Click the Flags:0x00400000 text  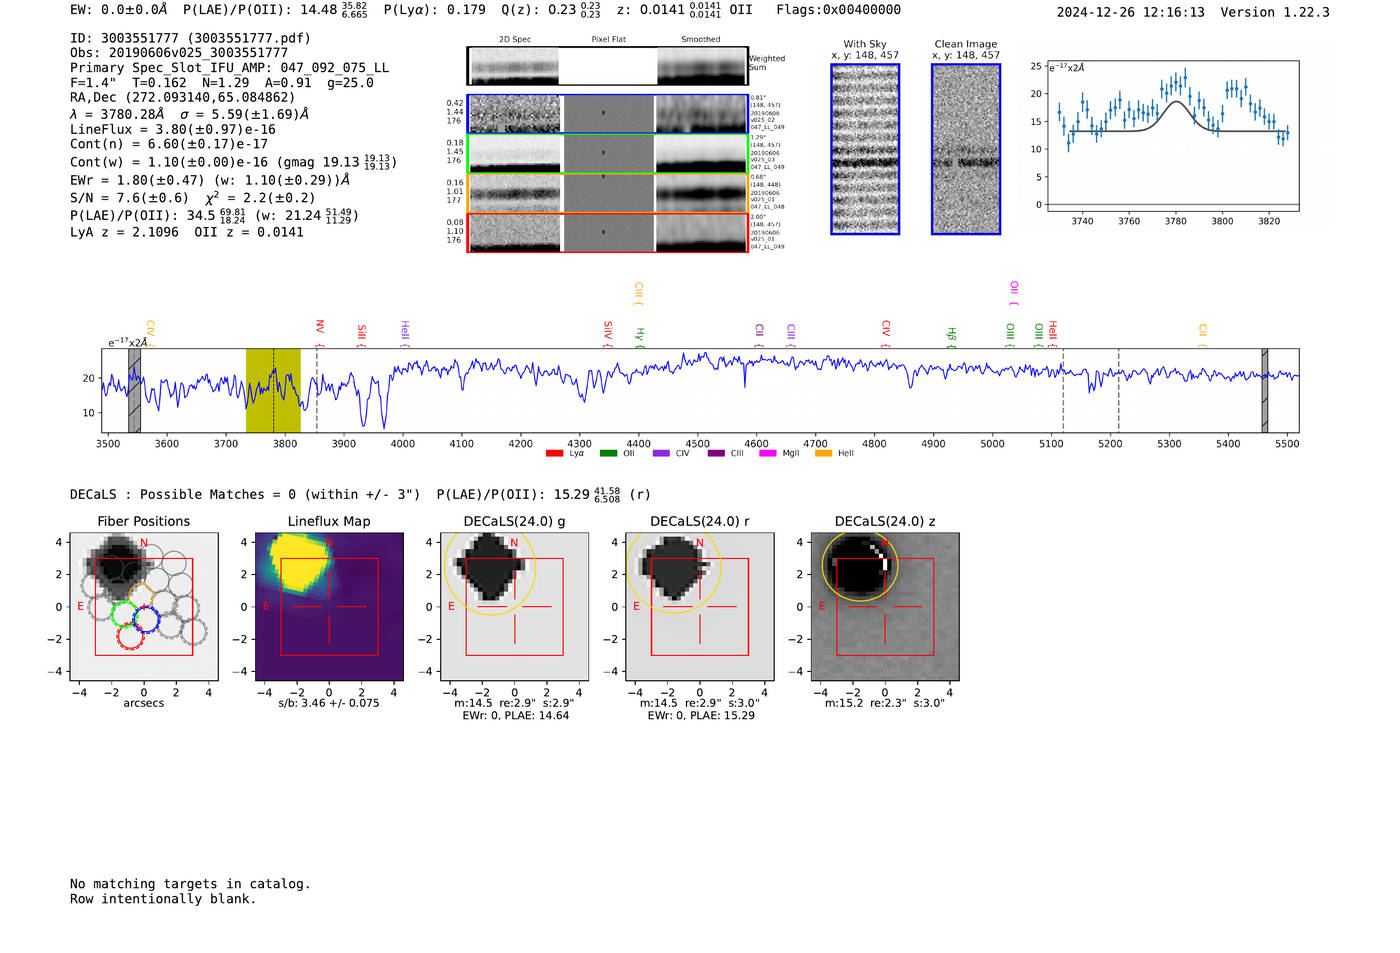838,10
